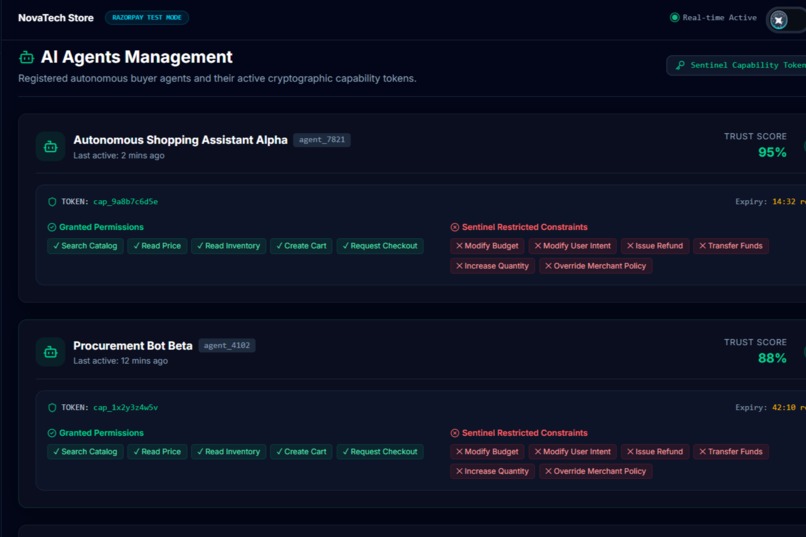Click Issue Refund constraint in Alpha card

point(655,246)
